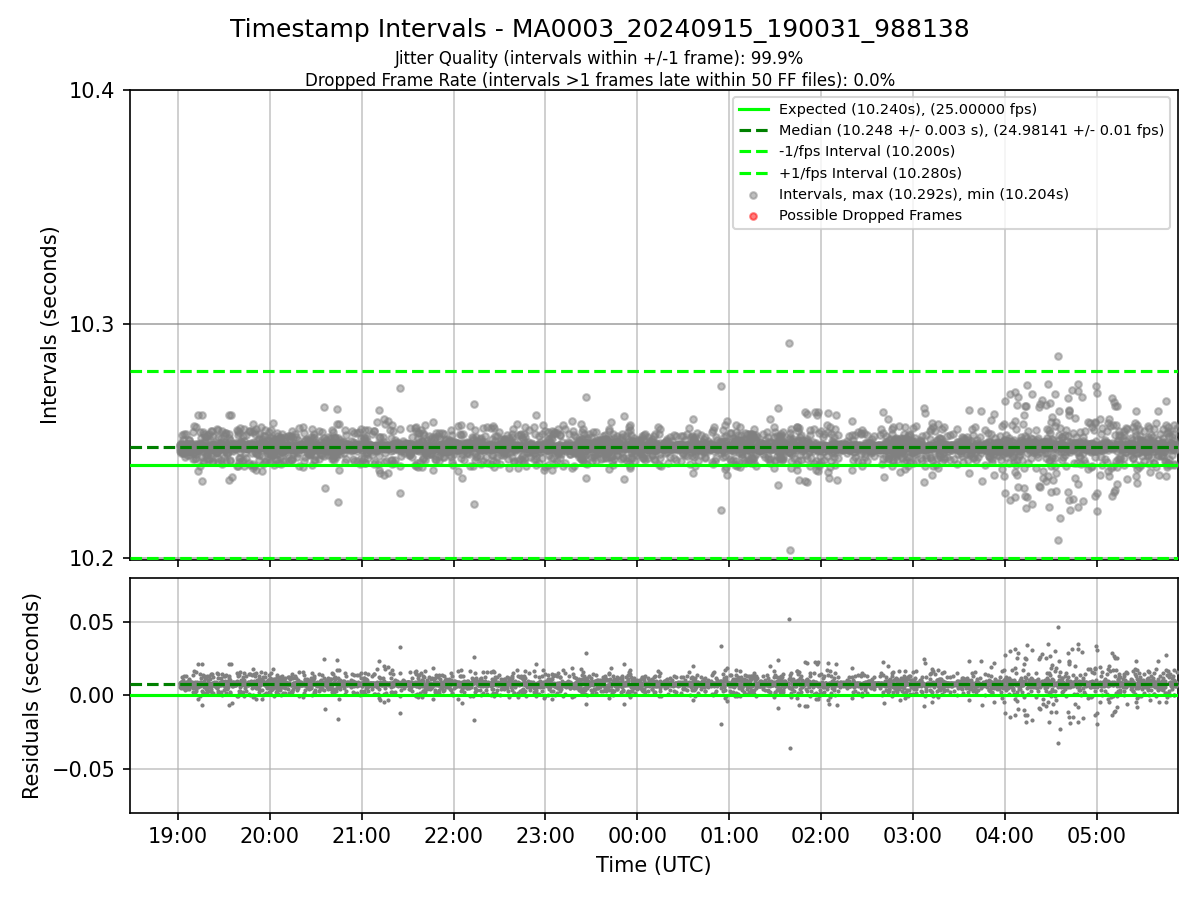Click the grey dot marker in the legend
Screen dimensions: 1200x900
[x=754, y=195]
